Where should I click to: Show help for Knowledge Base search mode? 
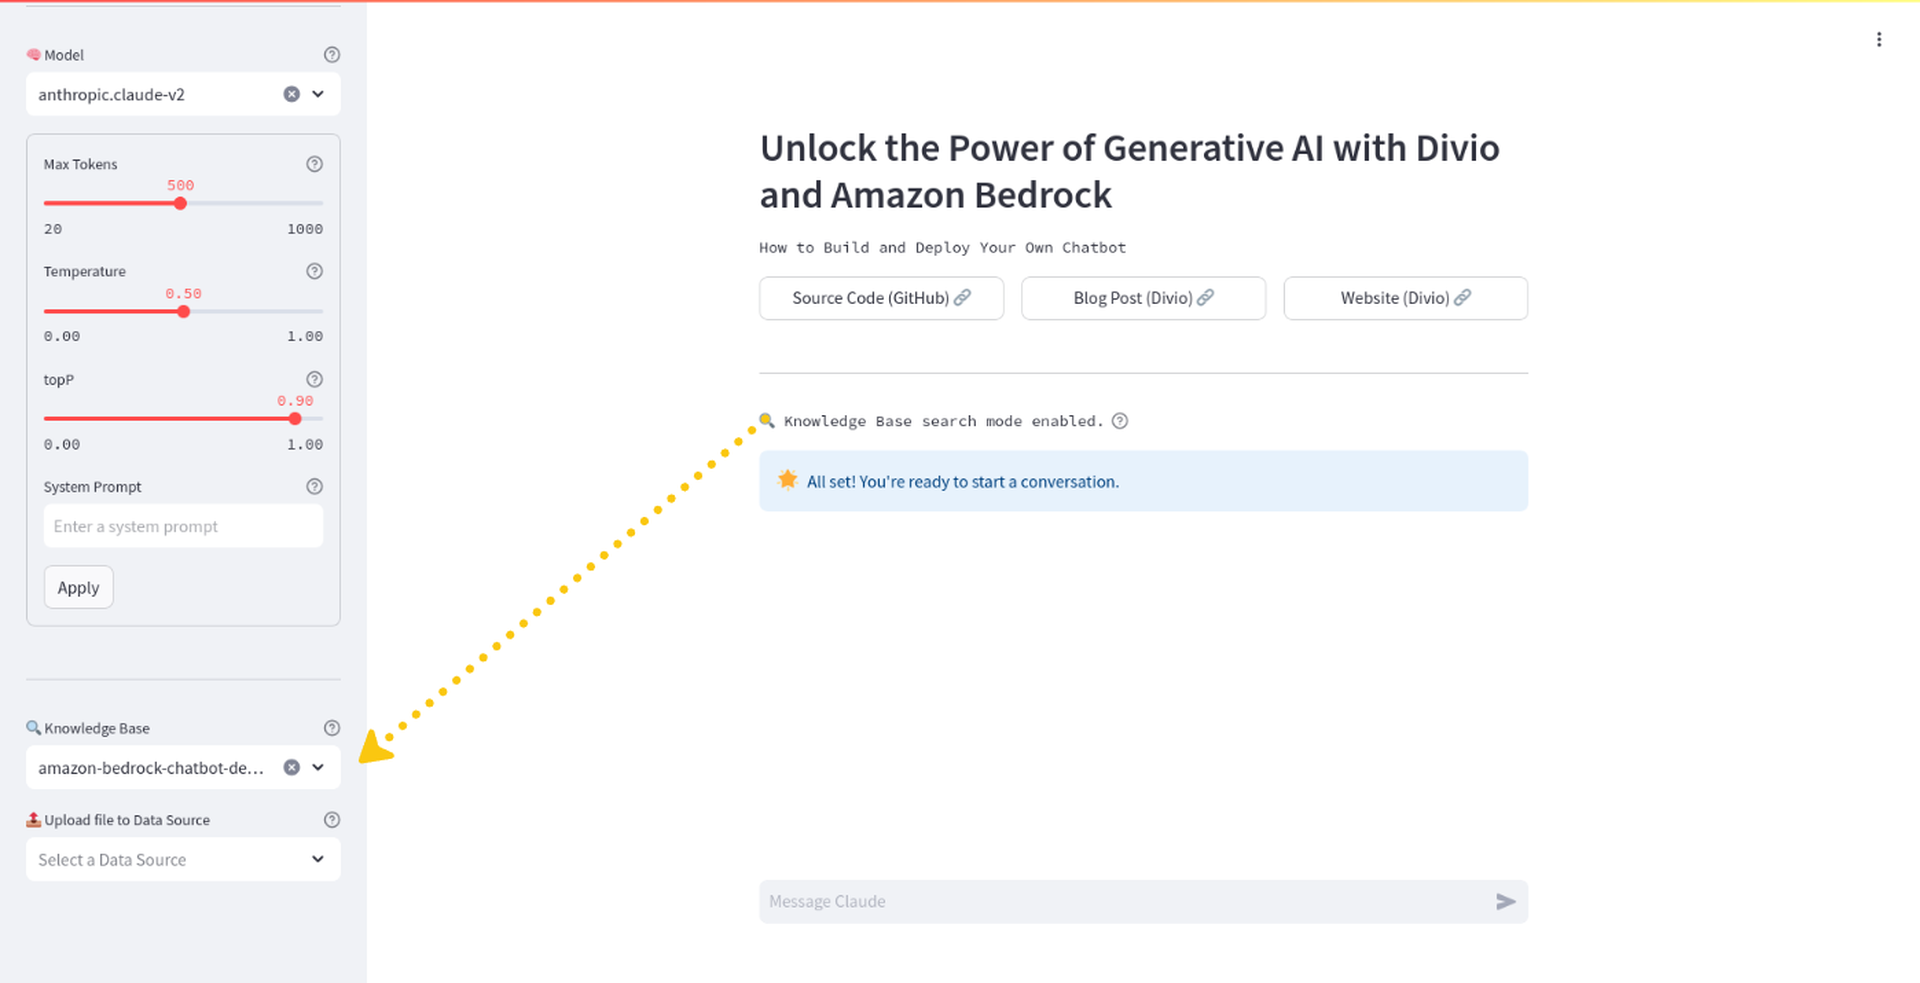pos(1120,421)
